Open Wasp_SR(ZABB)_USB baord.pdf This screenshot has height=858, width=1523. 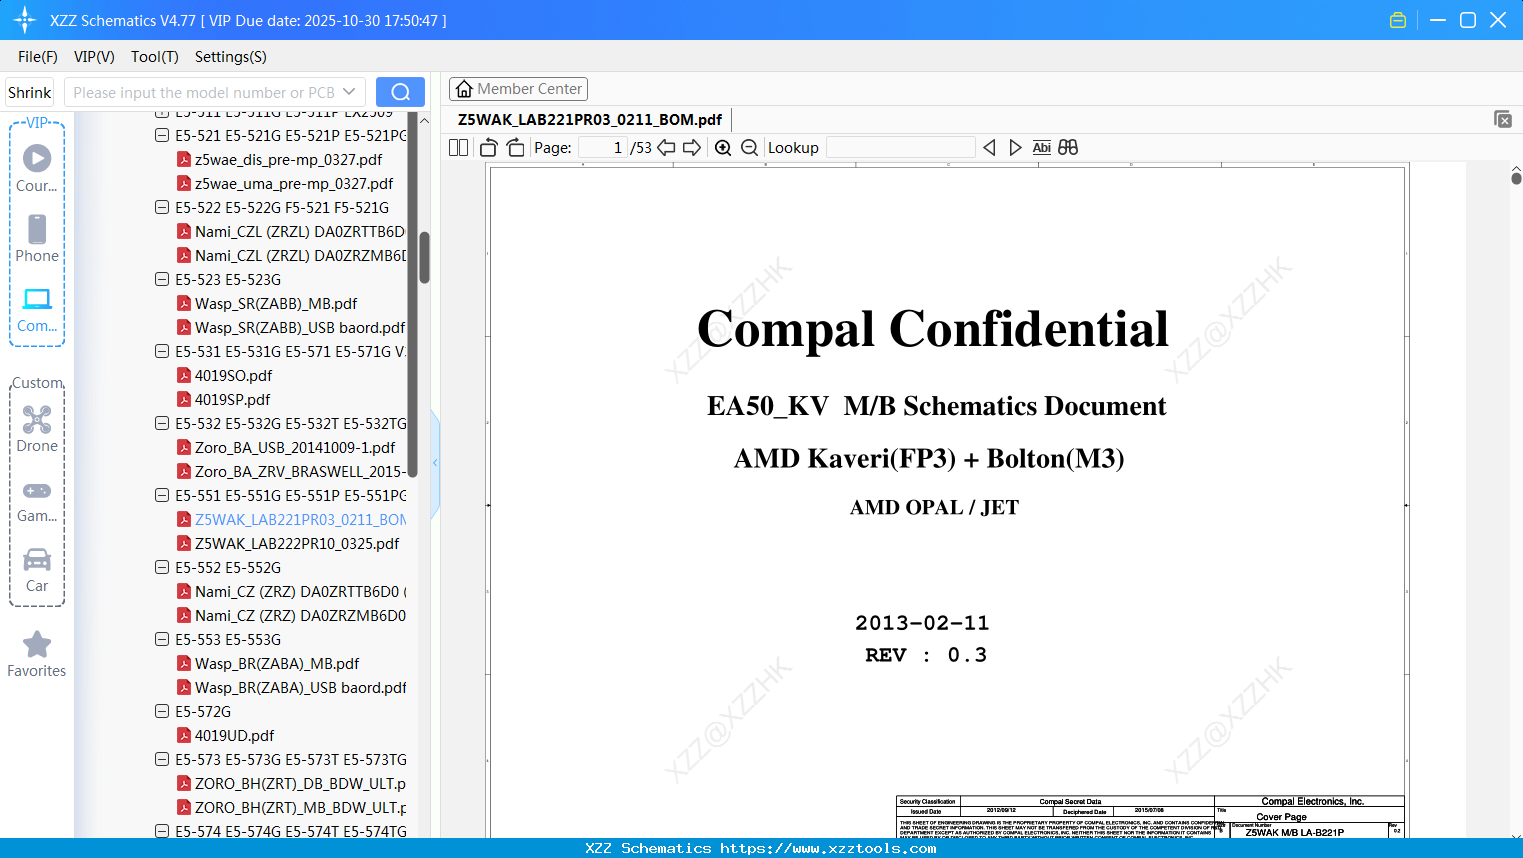[291, 327]
